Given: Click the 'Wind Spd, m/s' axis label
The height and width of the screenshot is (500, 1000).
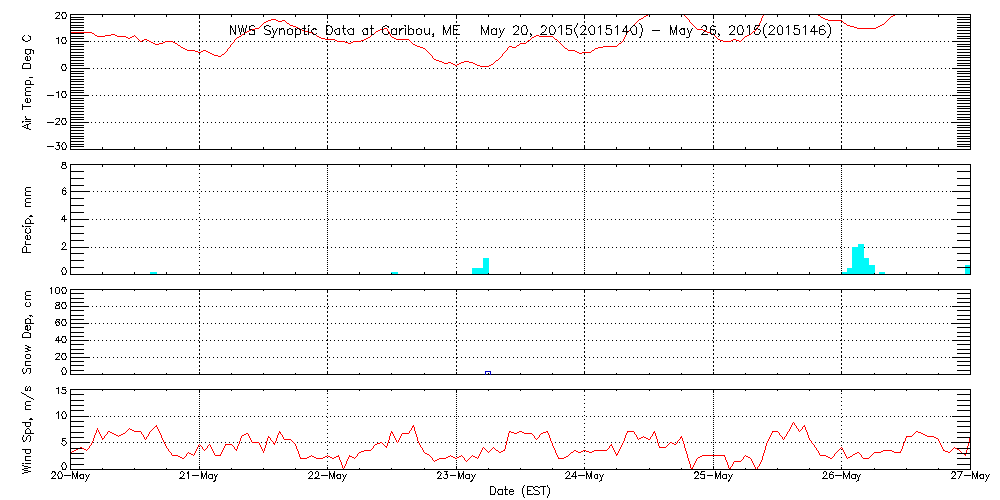Looking at the screenshot, I should click(29, 427).
